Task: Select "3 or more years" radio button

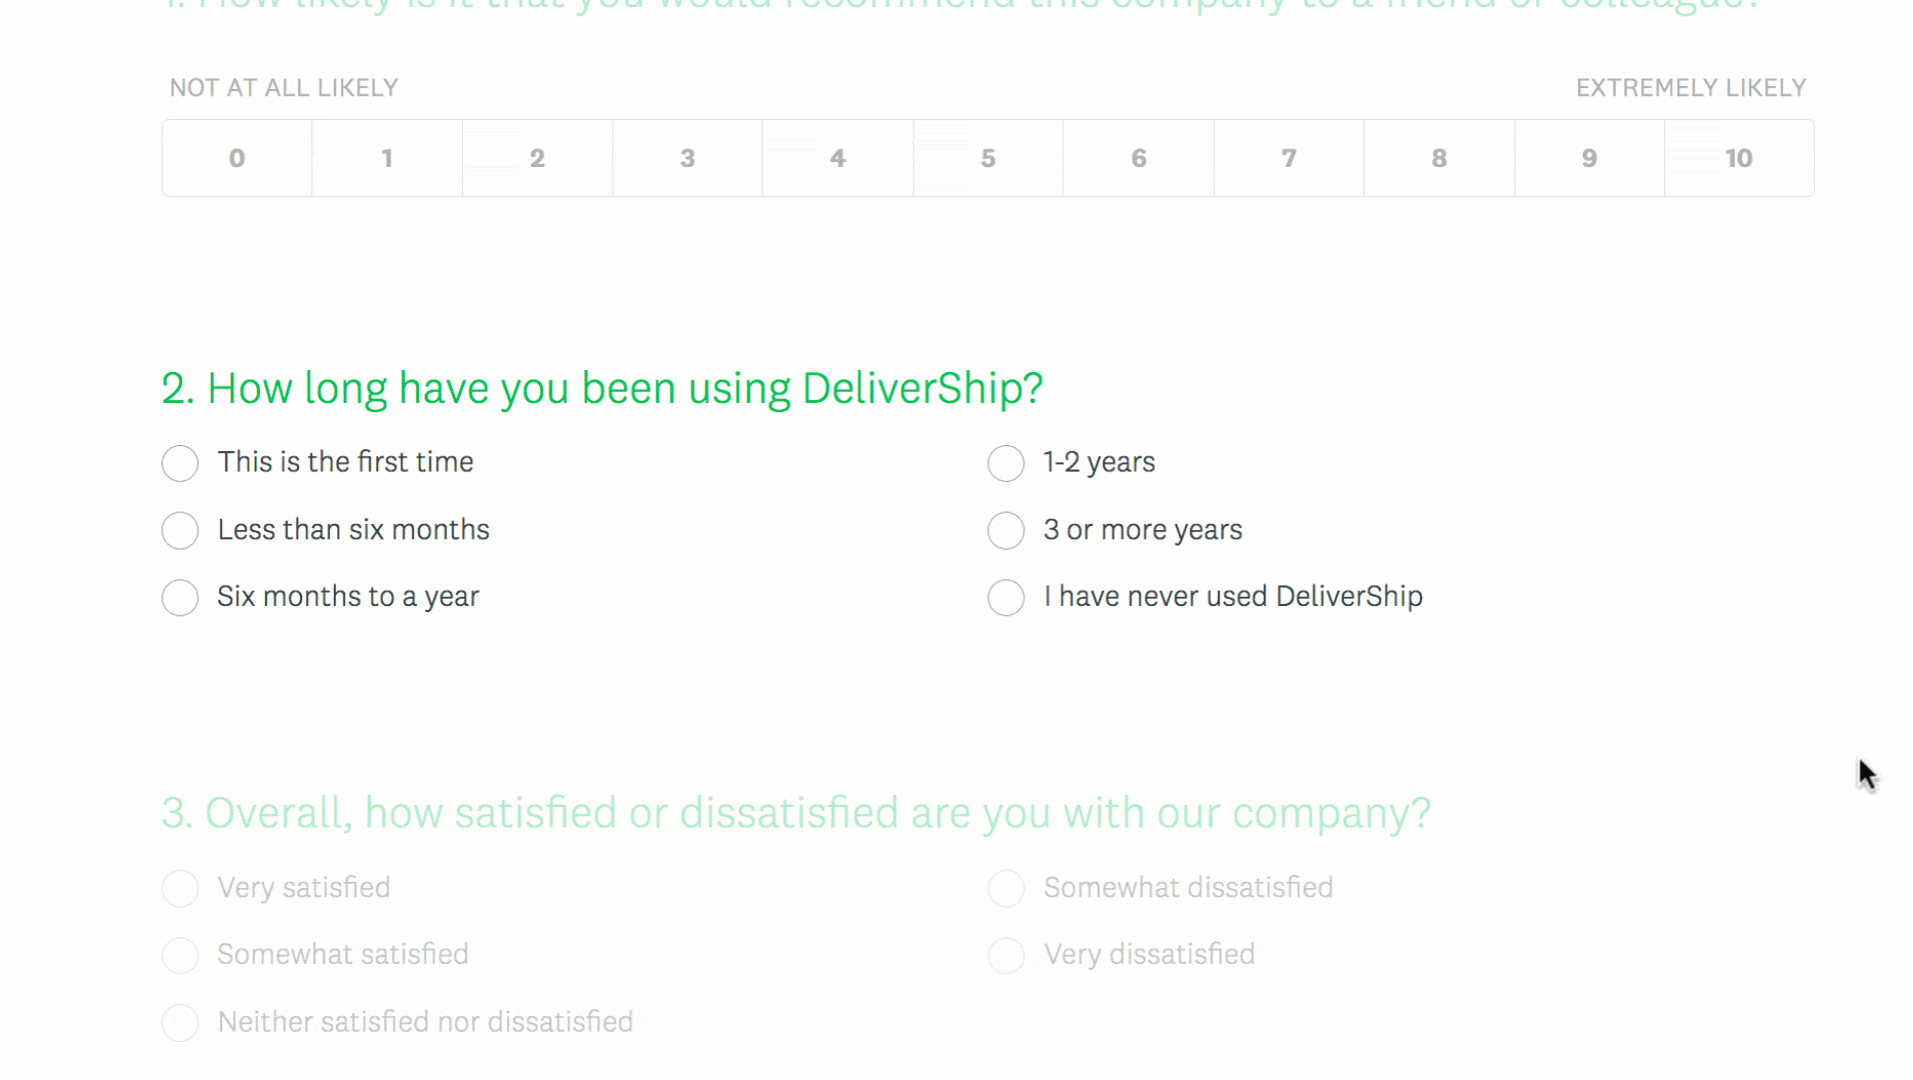Action: point(1006,530)
